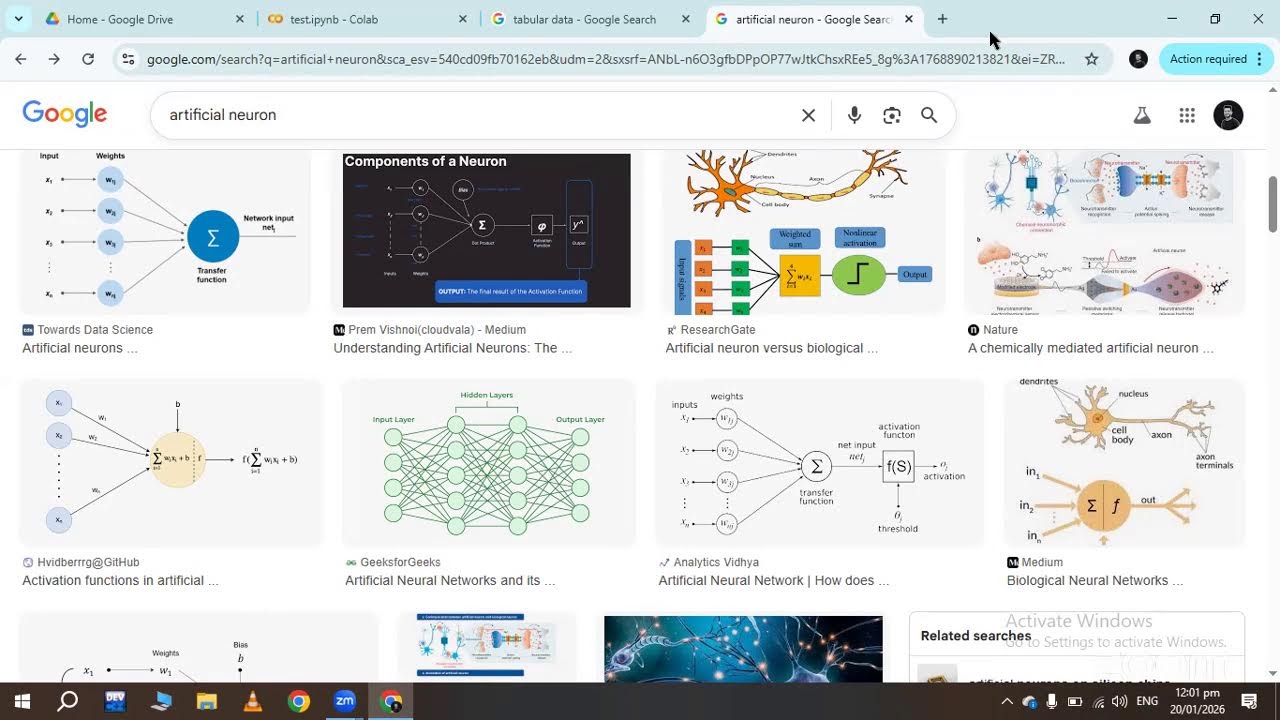
Task: Open File Explorer from taskbar
Action: [x=206, y=701]
